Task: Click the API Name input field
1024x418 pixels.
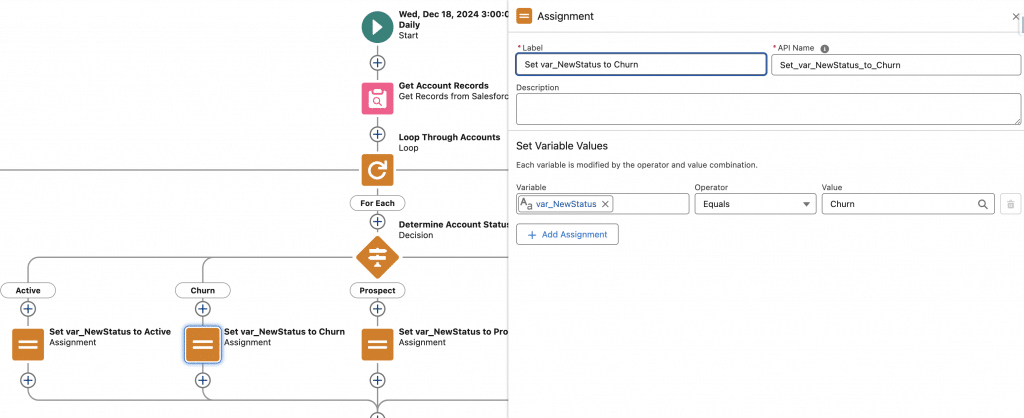Action: 895,64
